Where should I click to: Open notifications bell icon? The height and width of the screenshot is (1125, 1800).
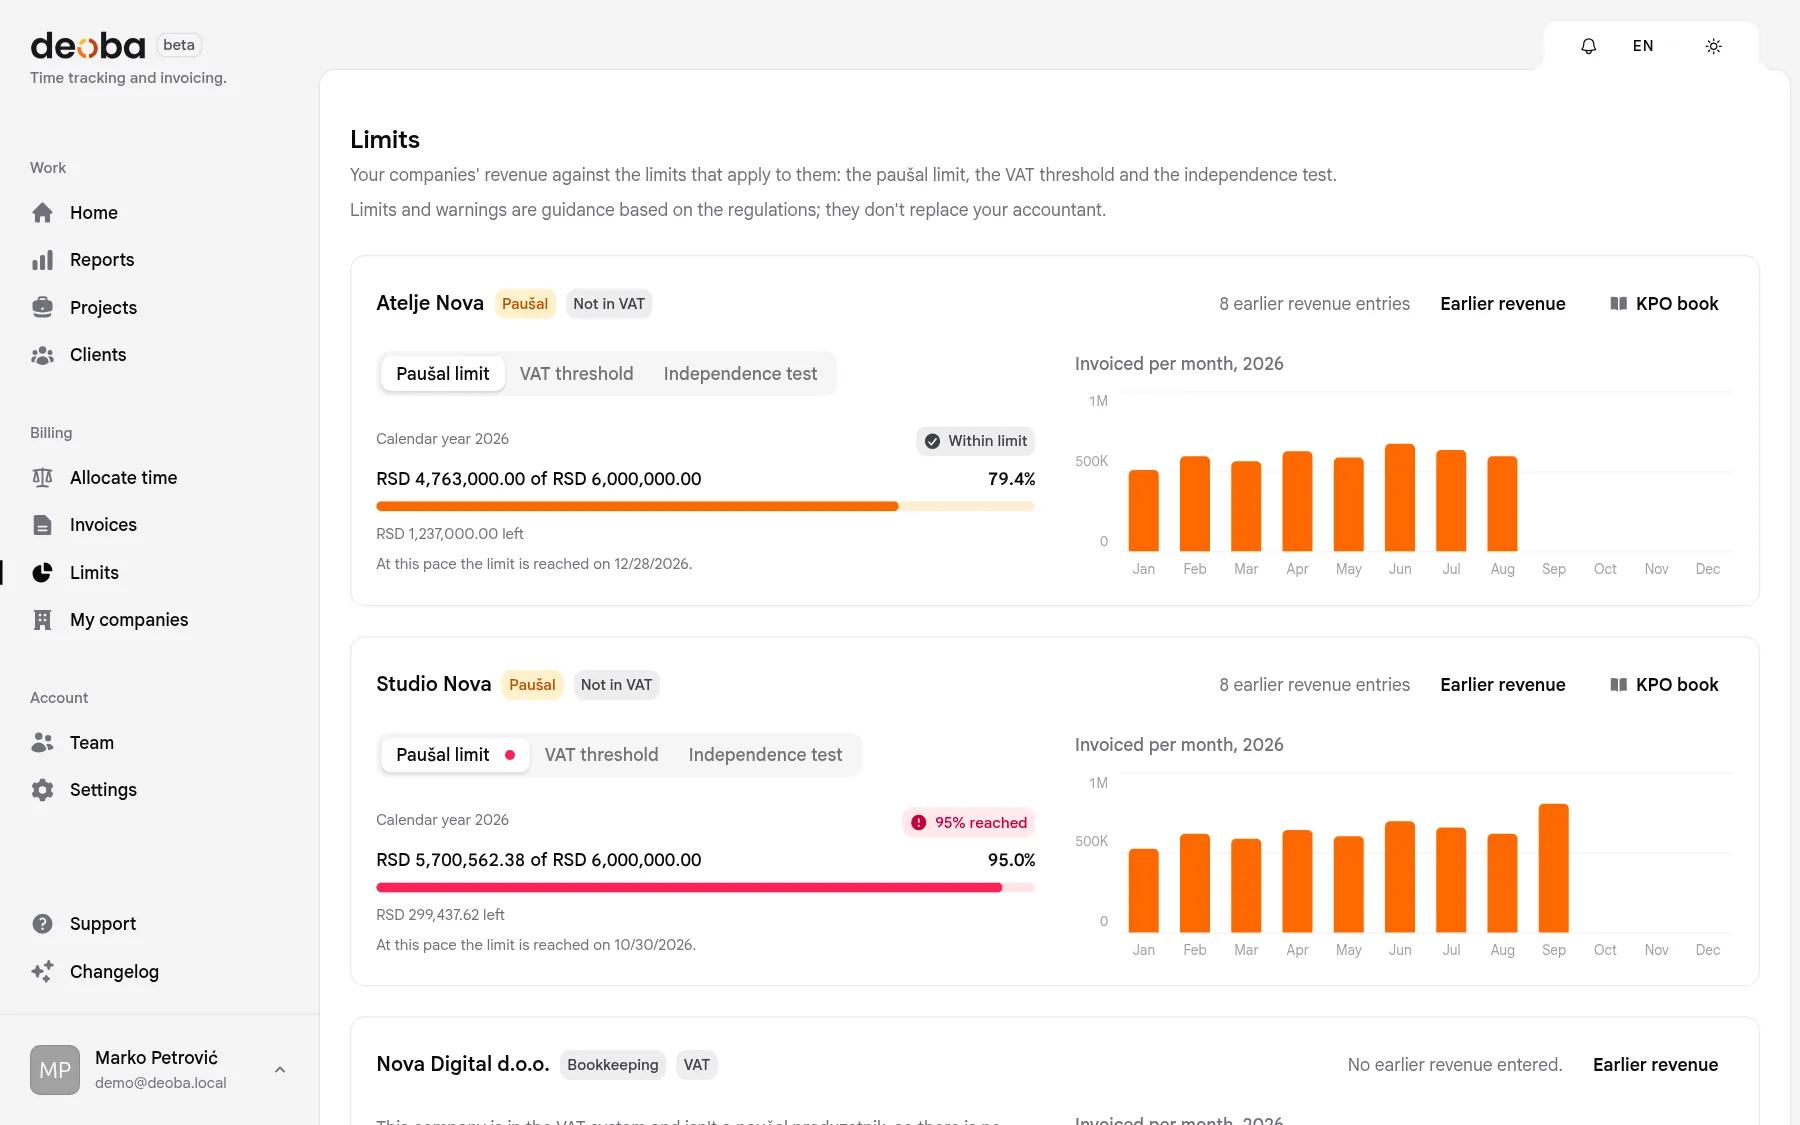(1588, 46)
